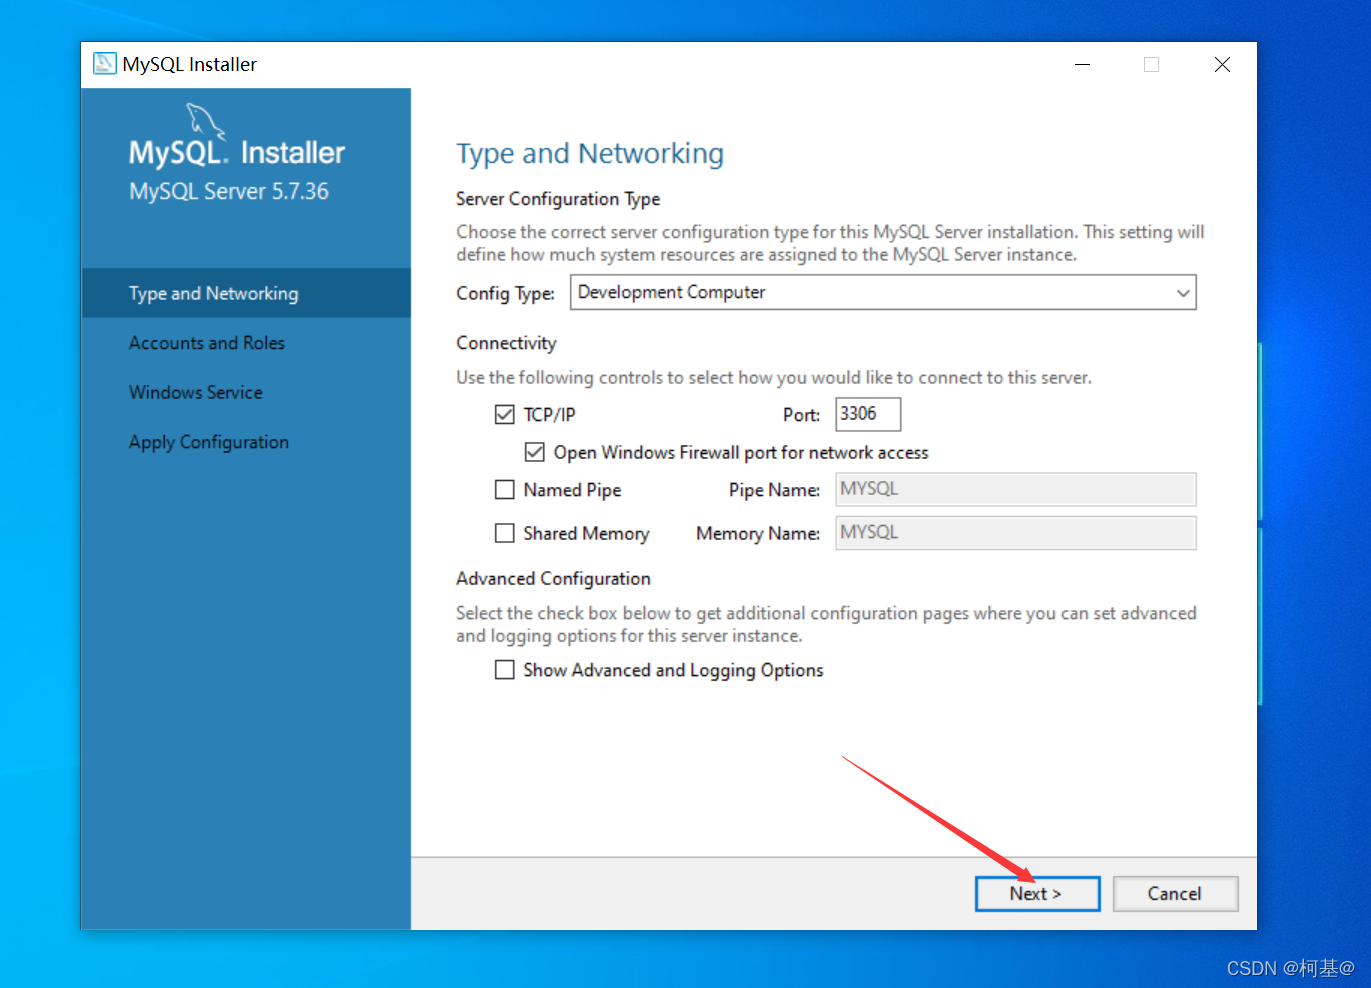The image size is (1371, 988).
Task: Click the Cancel button
Action: point(1175,894)
